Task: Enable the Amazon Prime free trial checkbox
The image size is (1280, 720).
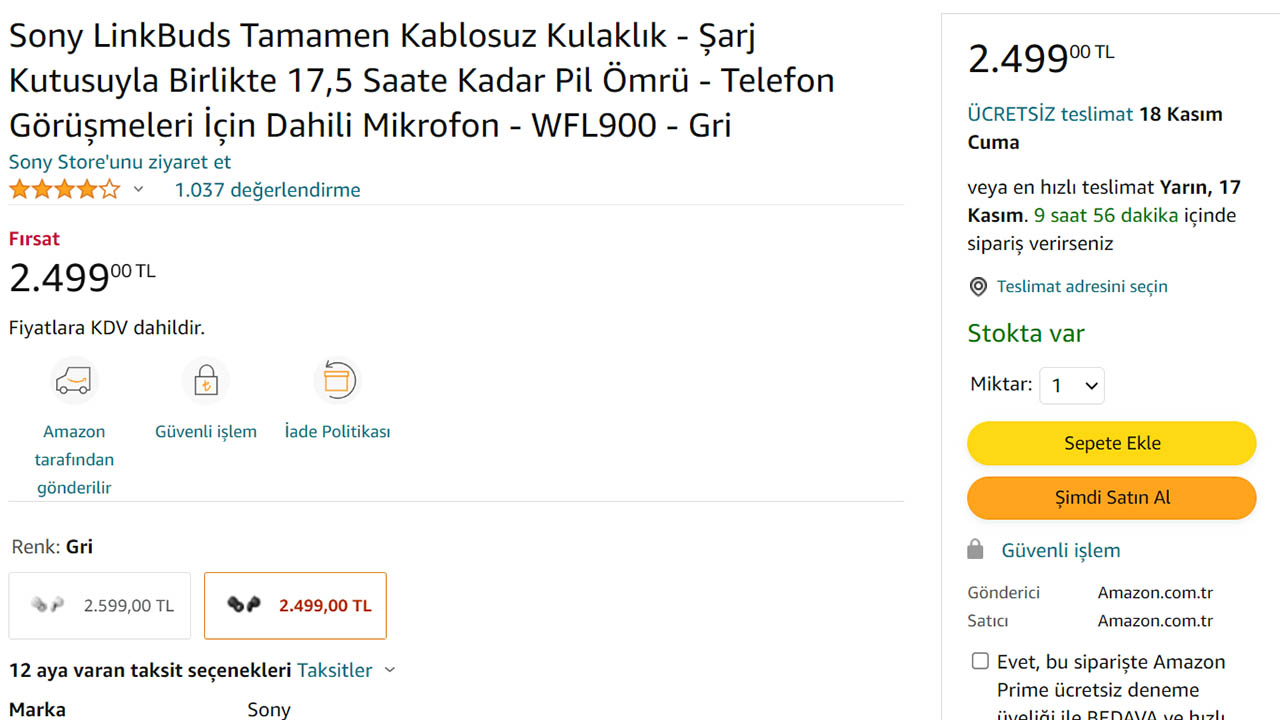Action: [980, 661]
